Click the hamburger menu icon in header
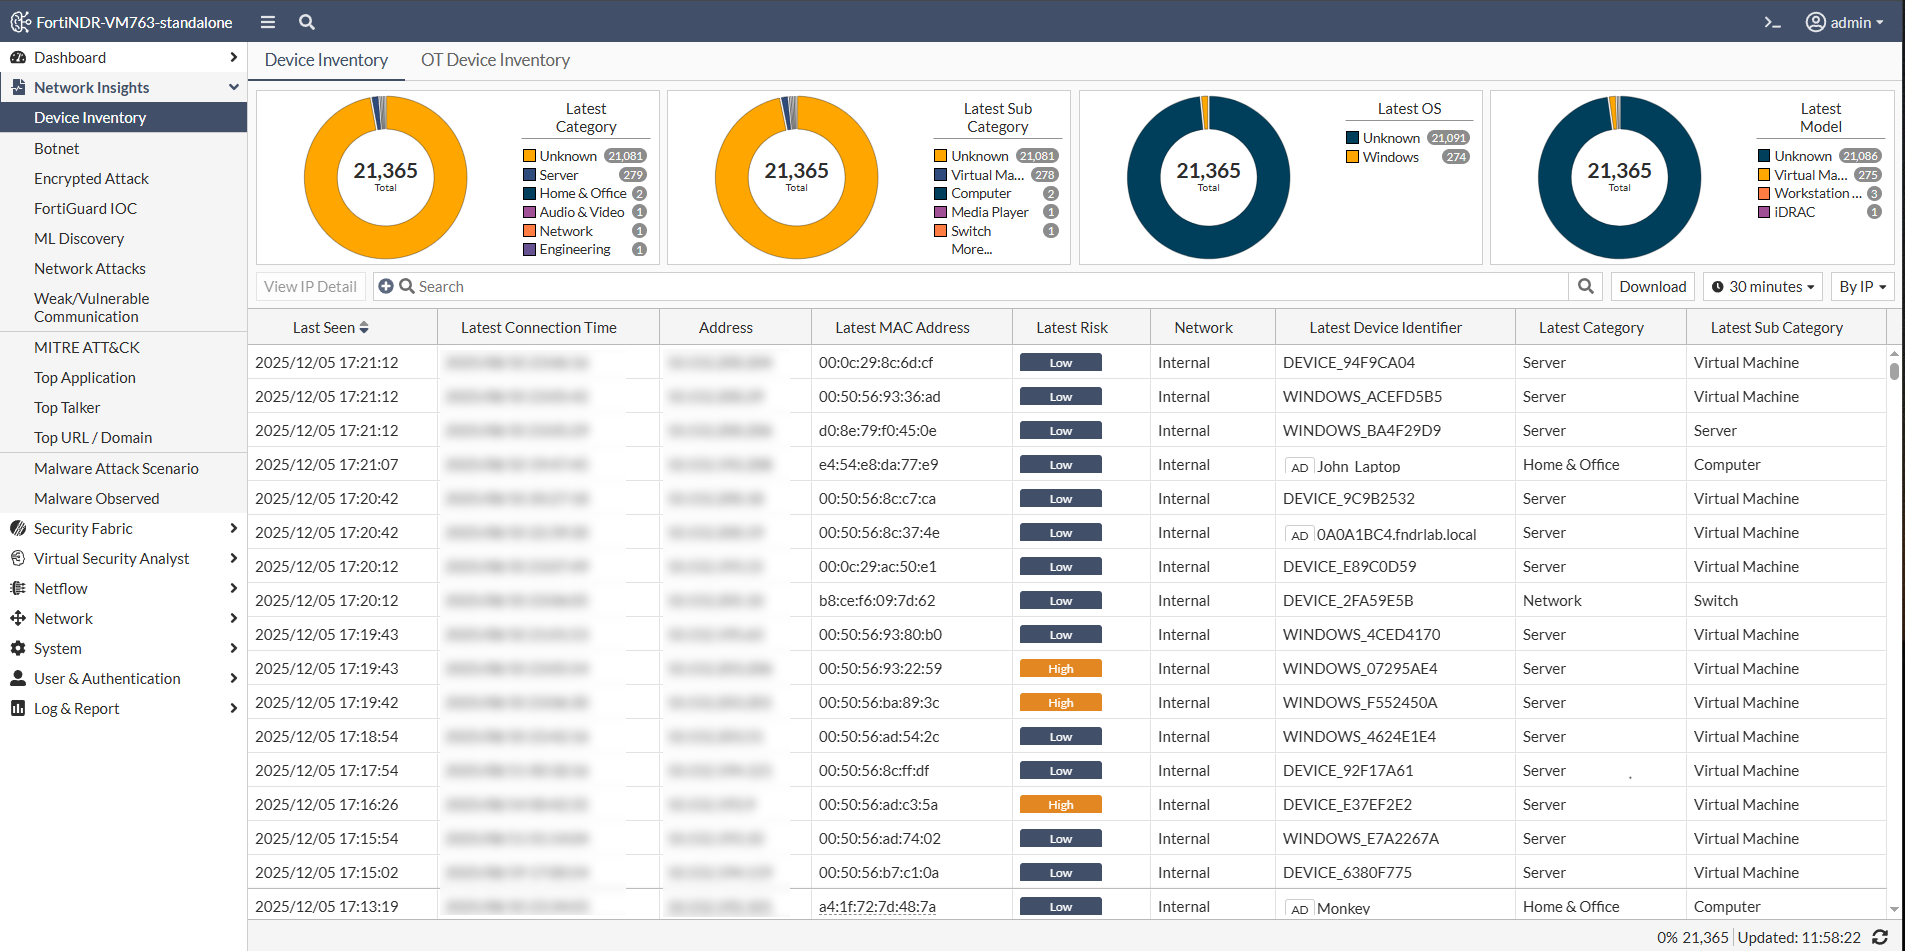This screenshot has height=951, width=1905. tap(268, 22)
